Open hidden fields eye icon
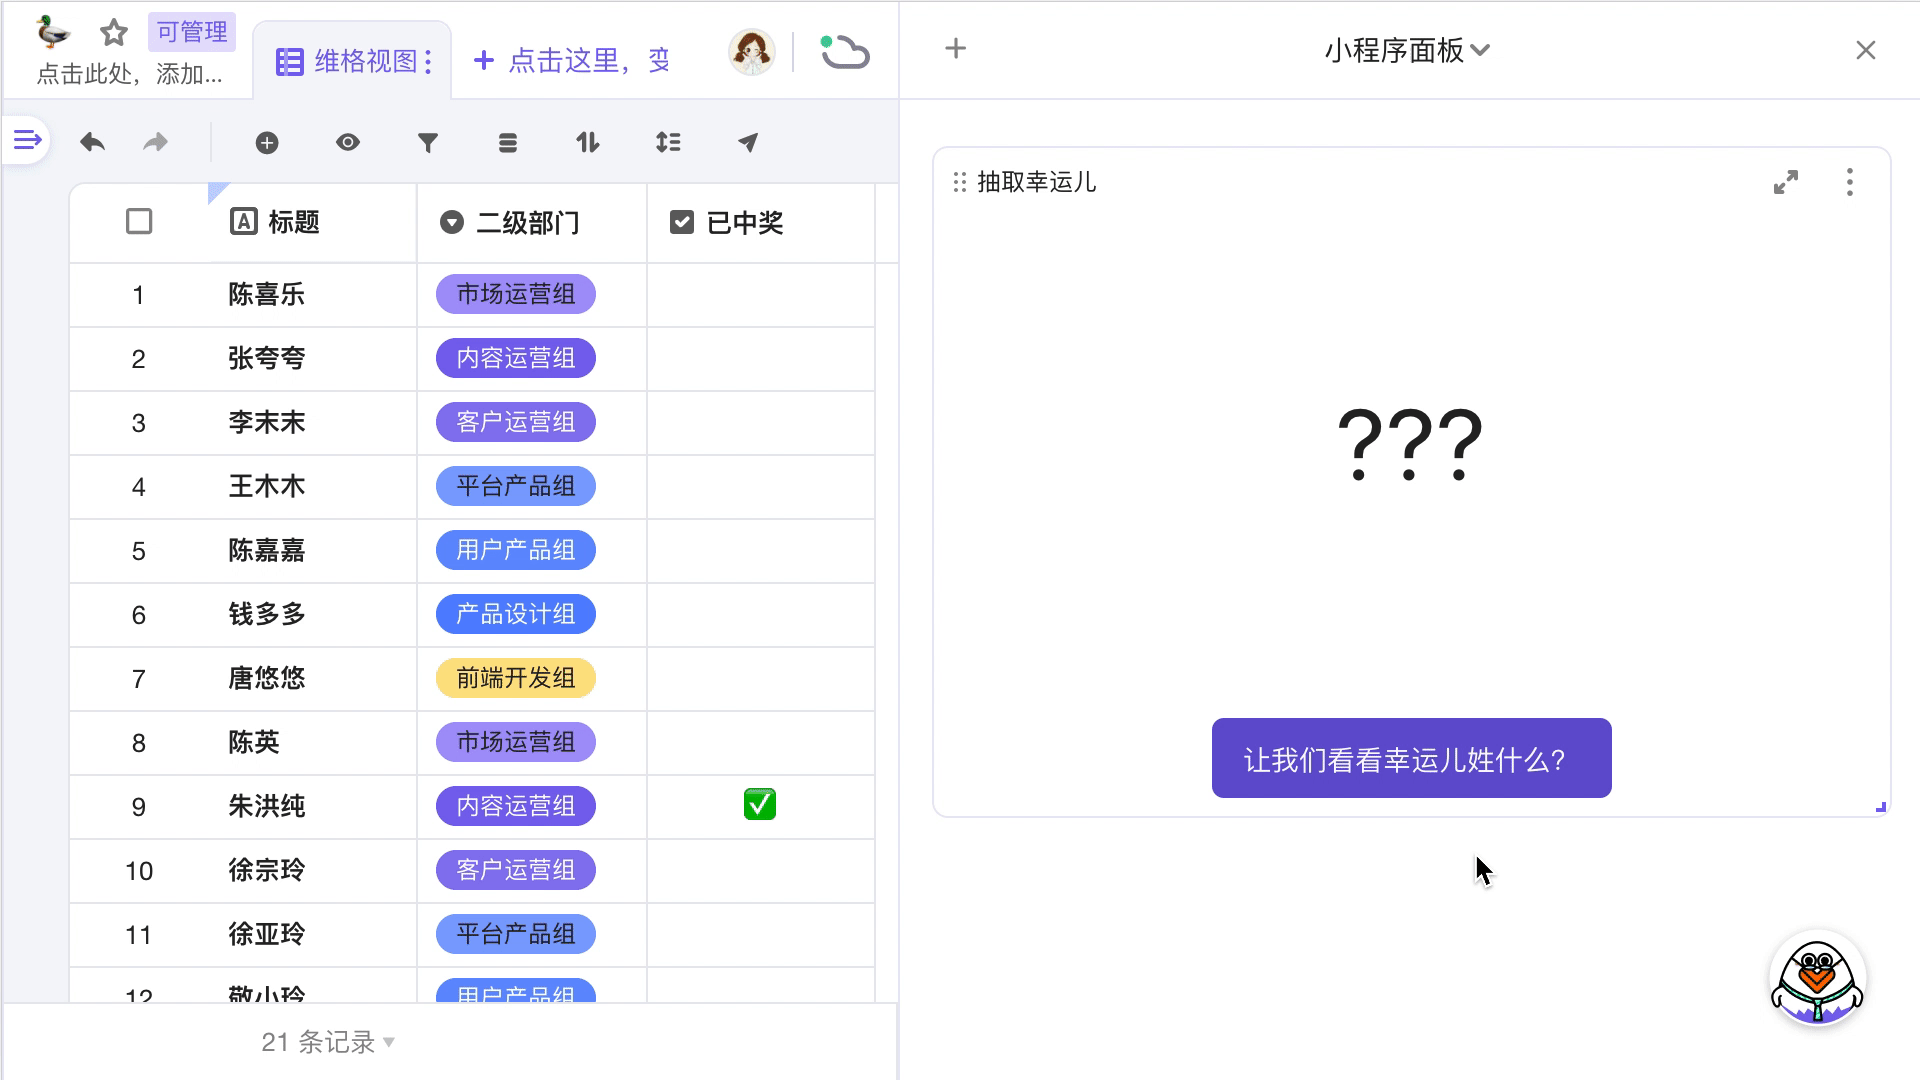This screenshot has width=1920, height=1080. [x=347, y=143]
